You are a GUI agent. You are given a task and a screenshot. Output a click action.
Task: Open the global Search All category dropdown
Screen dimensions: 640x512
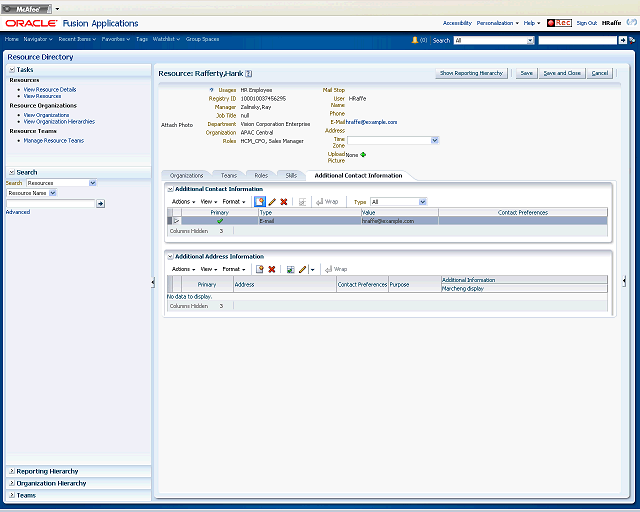[x=530, y=40]
